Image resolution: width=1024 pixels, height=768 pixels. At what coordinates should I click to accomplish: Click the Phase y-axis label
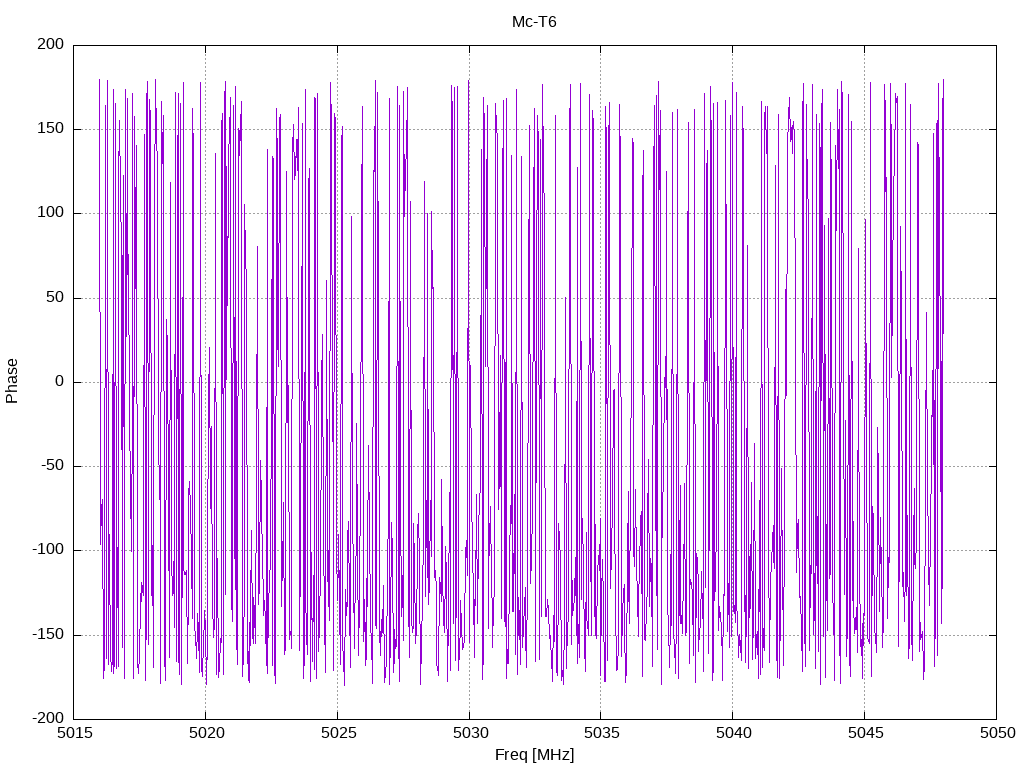coord(12,381)
